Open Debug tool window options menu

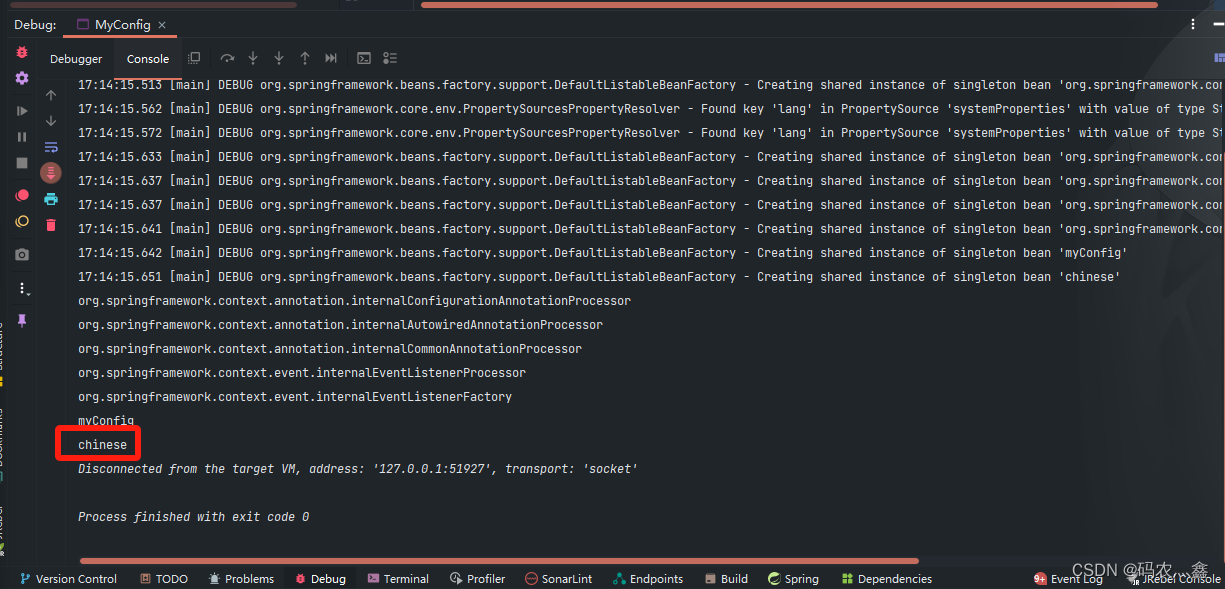point(1193,24)
